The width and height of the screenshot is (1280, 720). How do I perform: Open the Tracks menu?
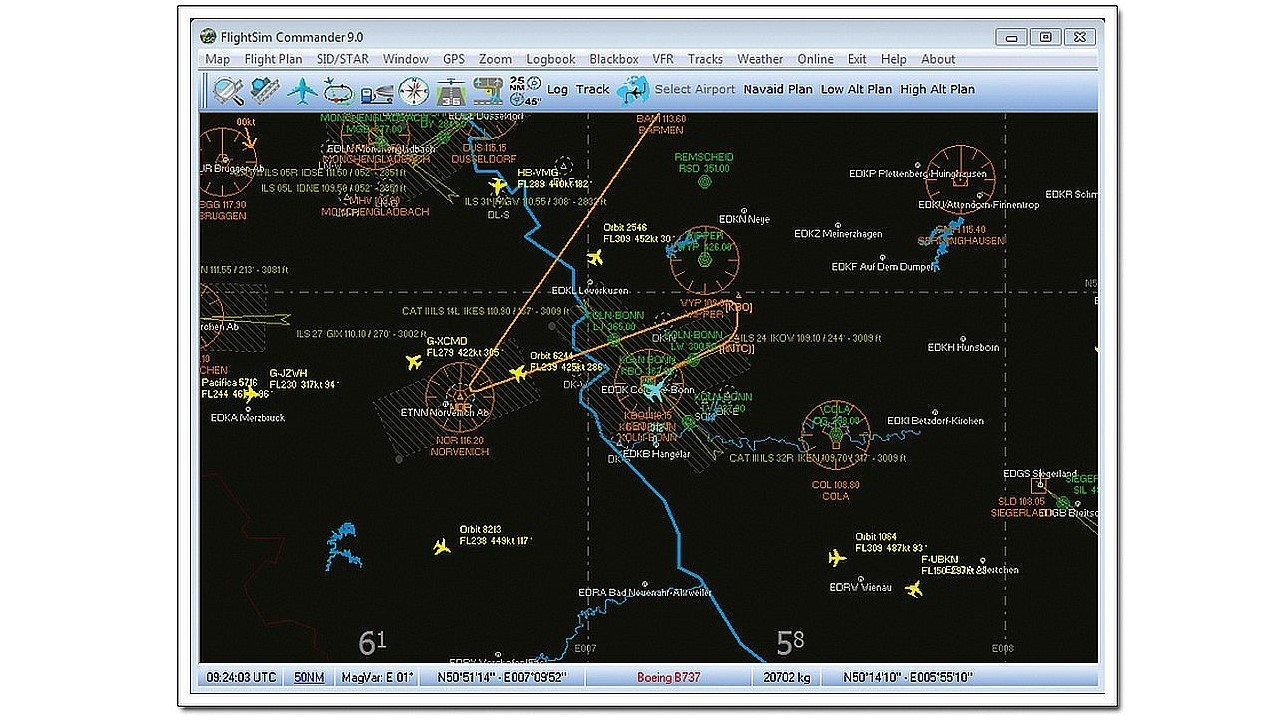[705, 59]
